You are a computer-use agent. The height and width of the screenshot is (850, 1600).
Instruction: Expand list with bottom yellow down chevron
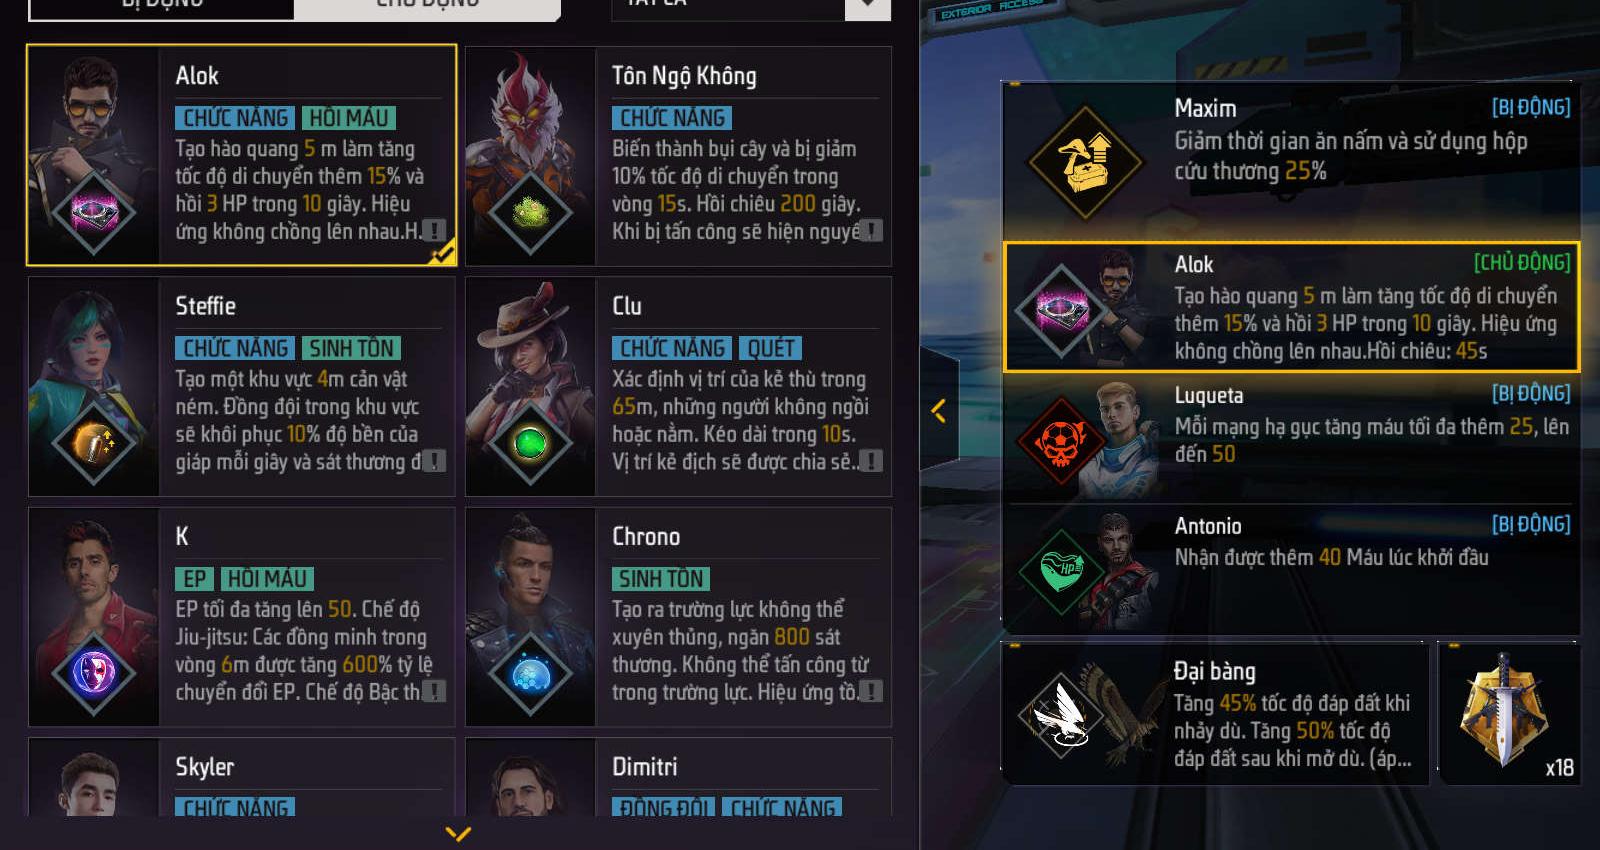[458, 833]
